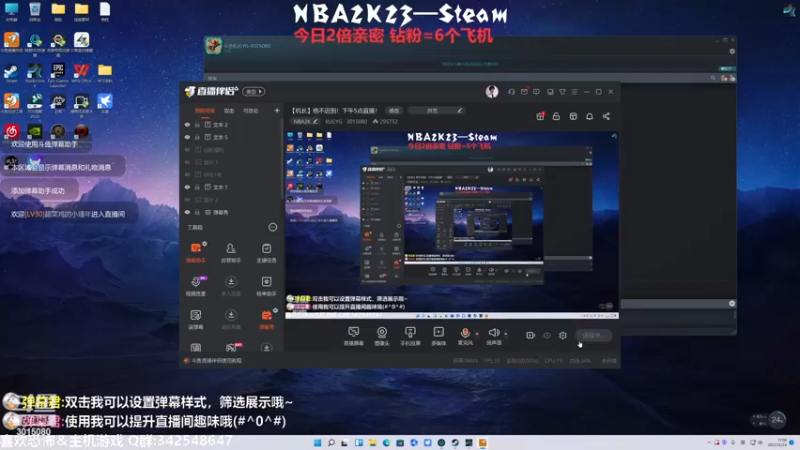
Task: Click the start streaming button
Action: pyautogui.click(x=593, y=335)
